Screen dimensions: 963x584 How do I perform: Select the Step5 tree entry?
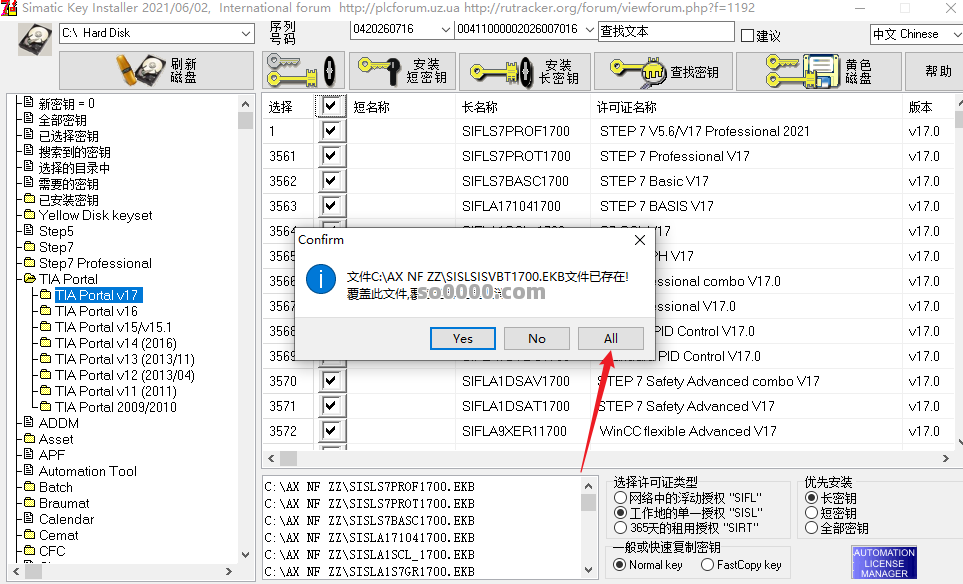(x=56, y=232)
